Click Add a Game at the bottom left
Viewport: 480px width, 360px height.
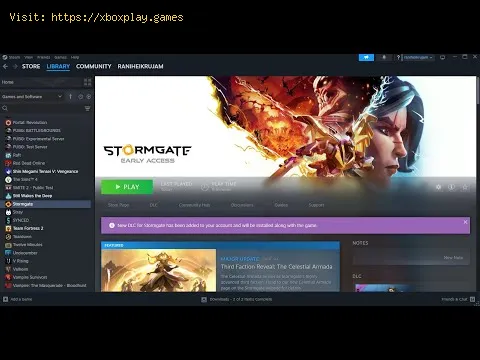pos(18,299)
